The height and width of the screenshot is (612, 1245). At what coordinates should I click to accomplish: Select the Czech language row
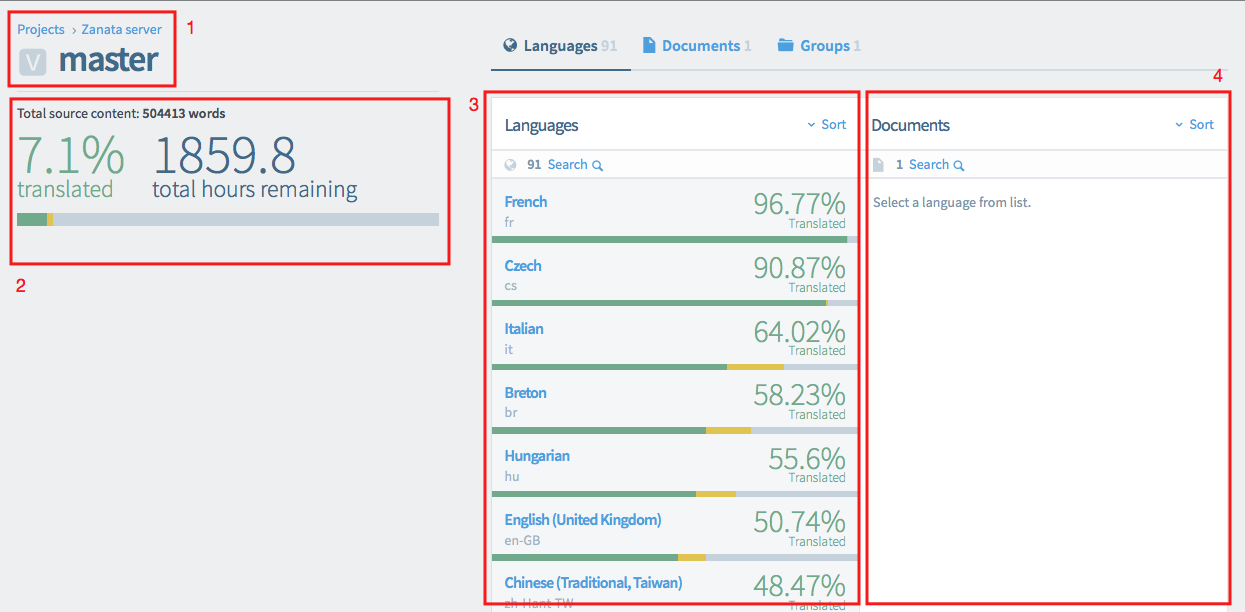(x=675, y=275)
